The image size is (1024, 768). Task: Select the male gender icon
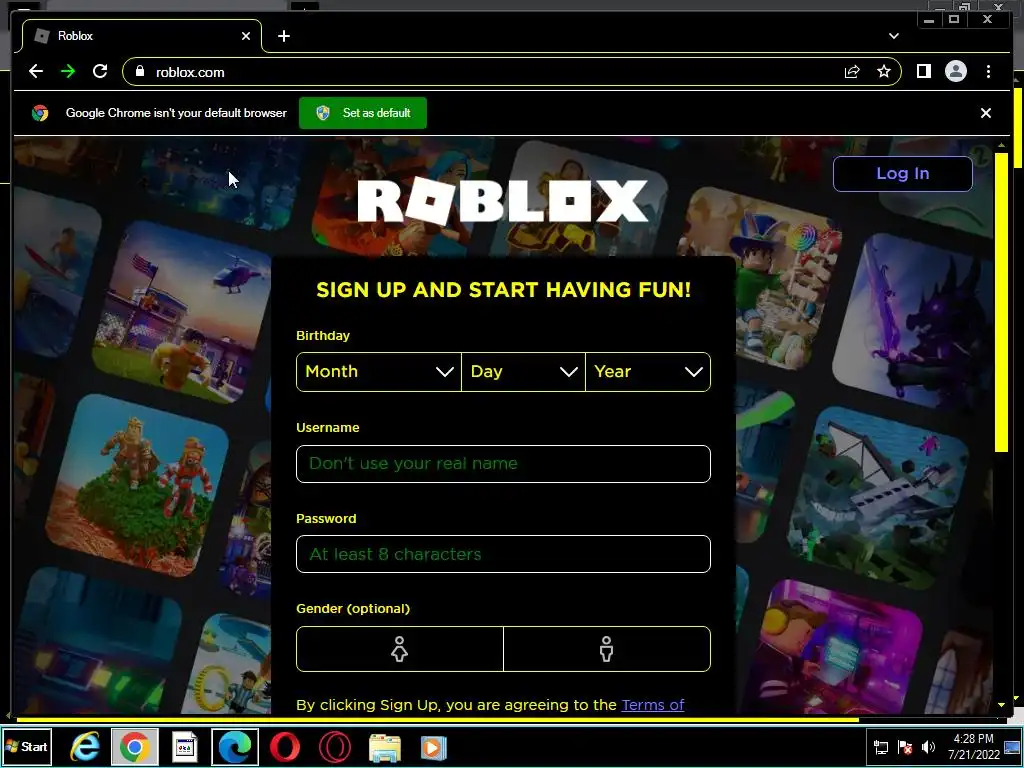tap(607, 649)
